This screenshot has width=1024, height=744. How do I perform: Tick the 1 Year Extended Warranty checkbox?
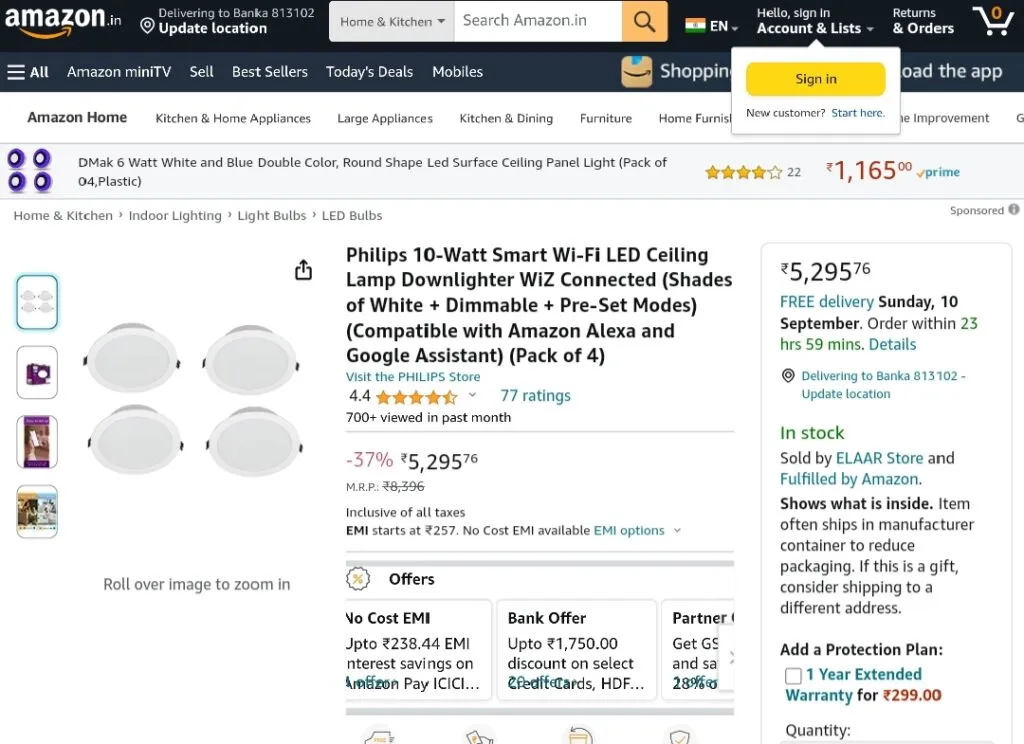point(793,675)
